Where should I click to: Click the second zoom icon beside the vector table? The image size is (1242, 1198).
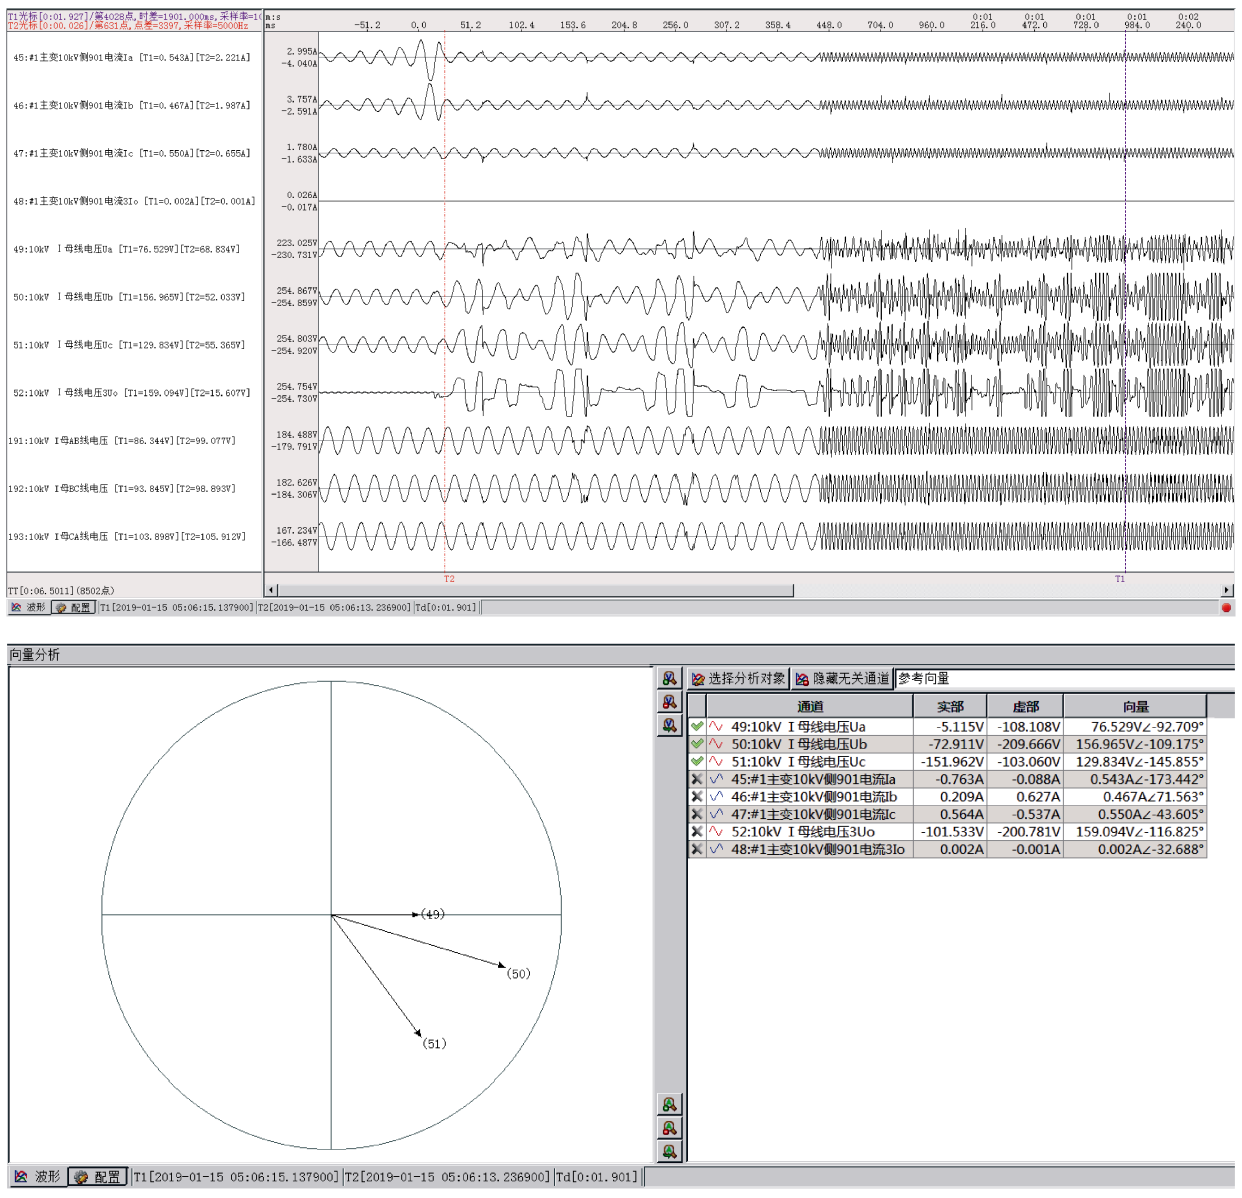click(669, 702)
